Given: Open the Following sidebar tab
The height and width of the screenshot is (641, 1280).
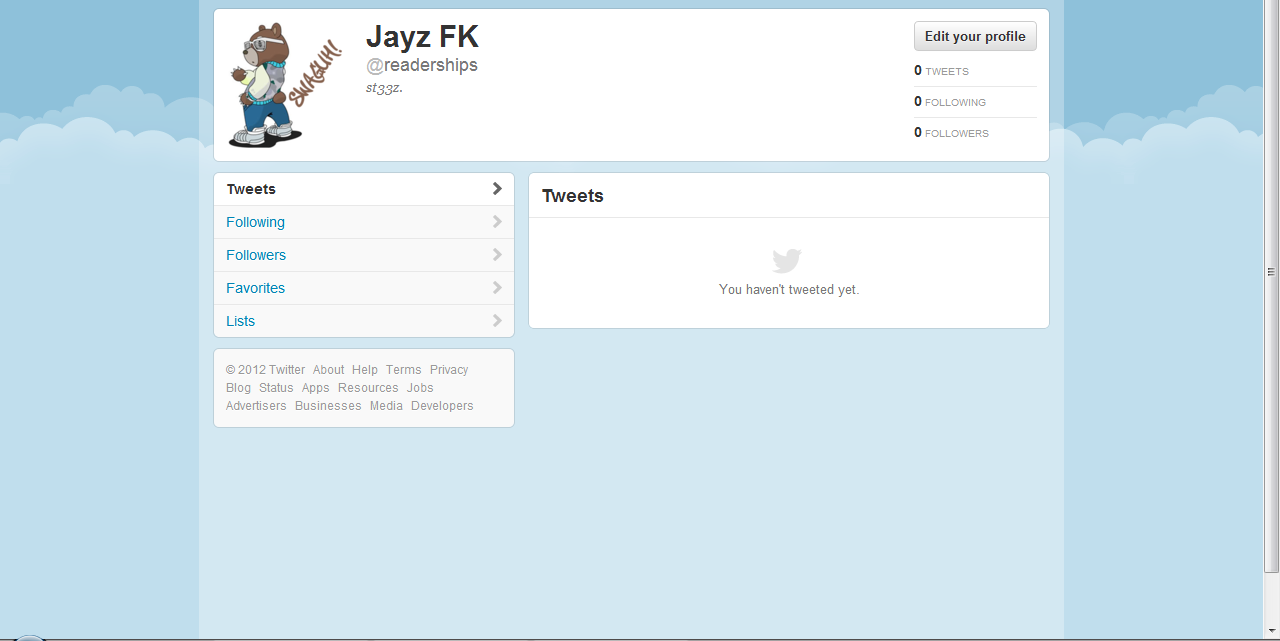Looking at the screenshot, I should tap(364, 222).
